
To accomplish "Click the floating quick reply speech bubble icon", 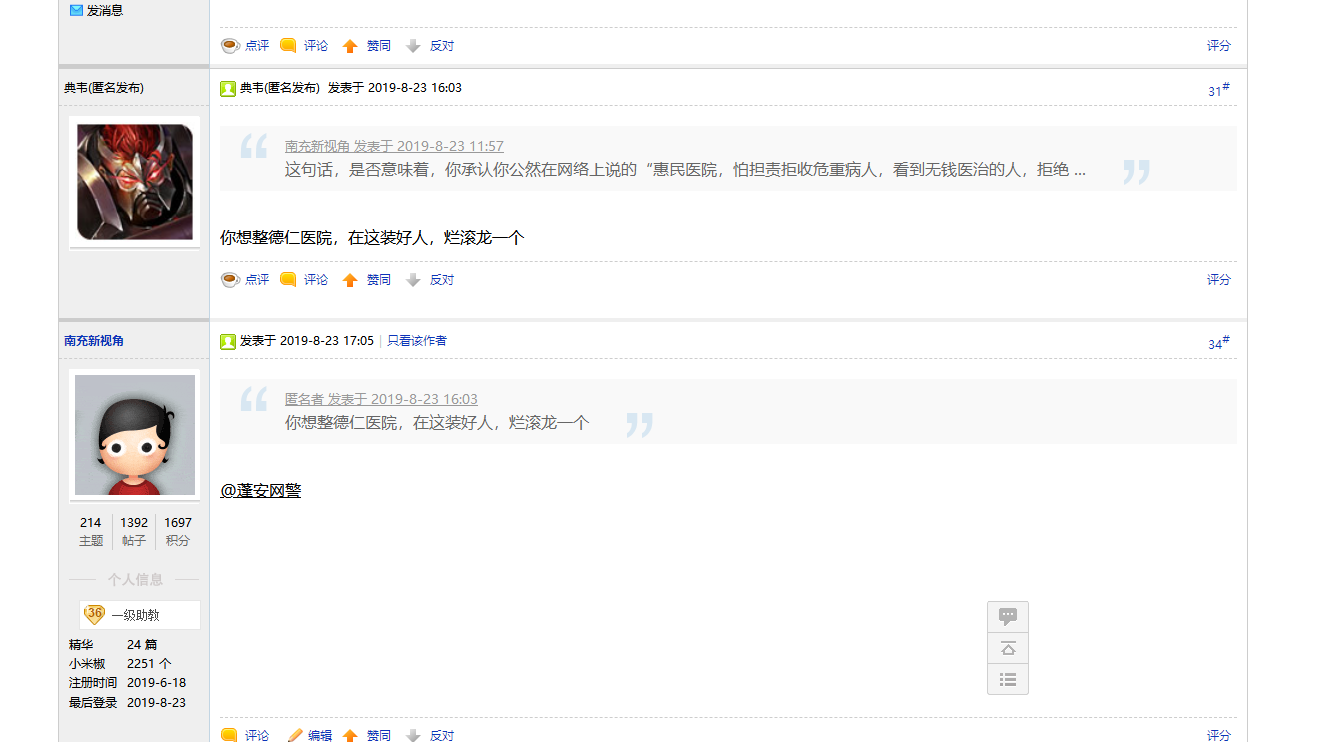I will (x=1007, y=616).
